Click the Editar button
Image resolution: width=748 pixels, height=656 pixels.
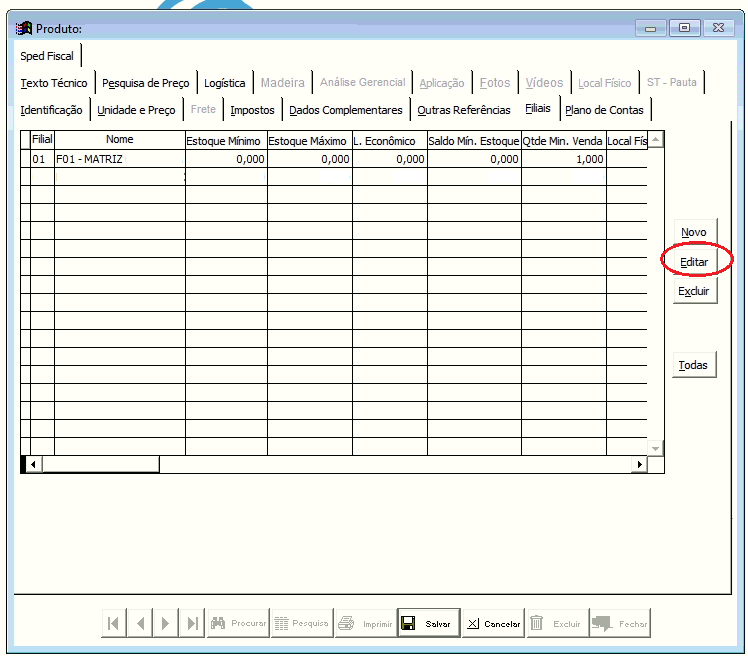coord(694,262)
